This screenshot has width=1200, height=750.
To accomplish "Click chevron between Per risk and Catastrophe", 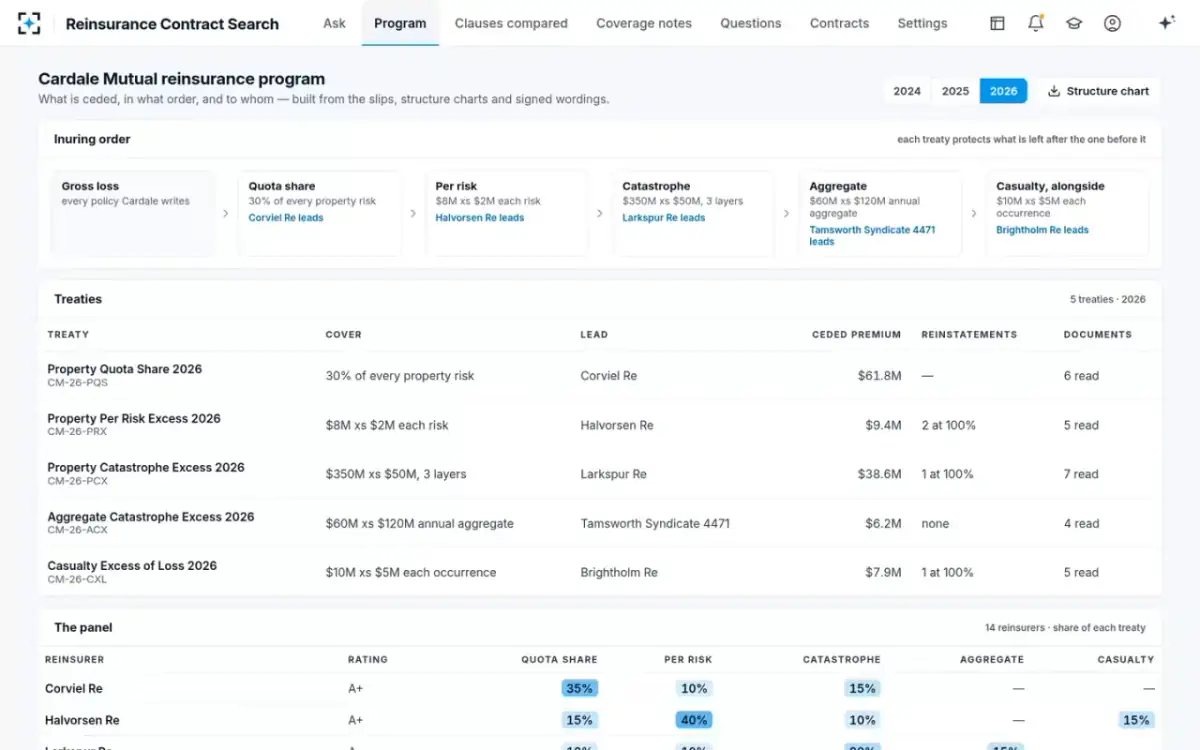I will point(600,213).
